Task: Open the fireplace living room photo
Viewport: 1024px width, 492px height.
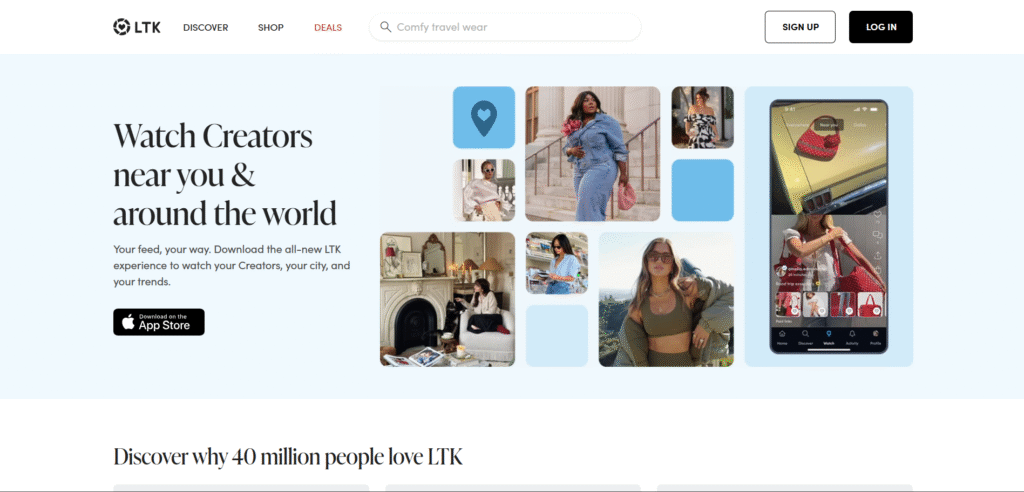Action: tap(447, 299)
